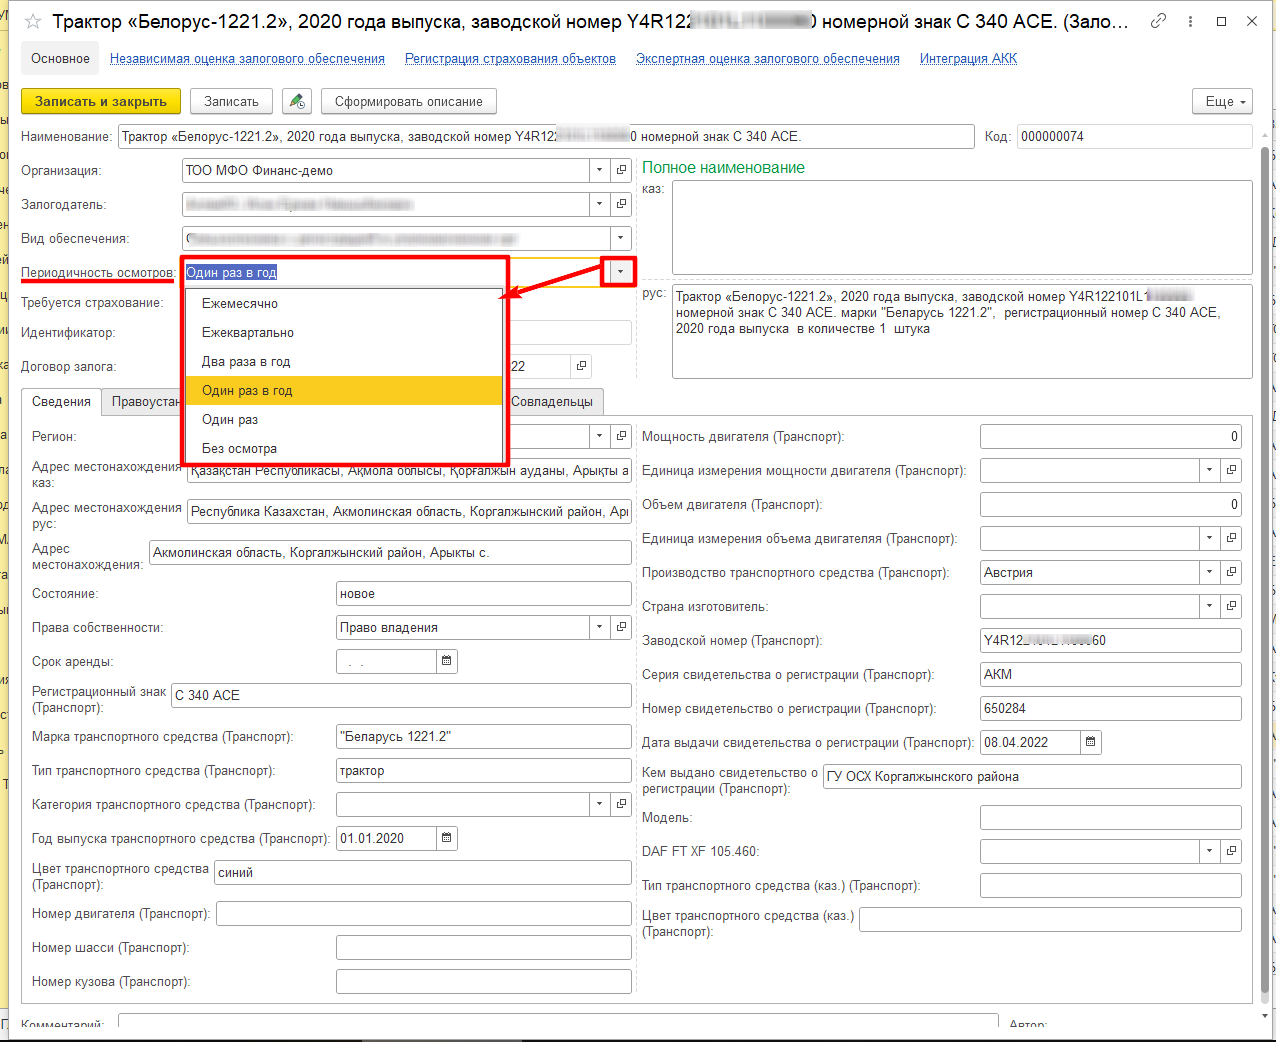1276x1042 pixels.
Task: Focus the Полное наименование каз text area
Action: coord(962,227)
